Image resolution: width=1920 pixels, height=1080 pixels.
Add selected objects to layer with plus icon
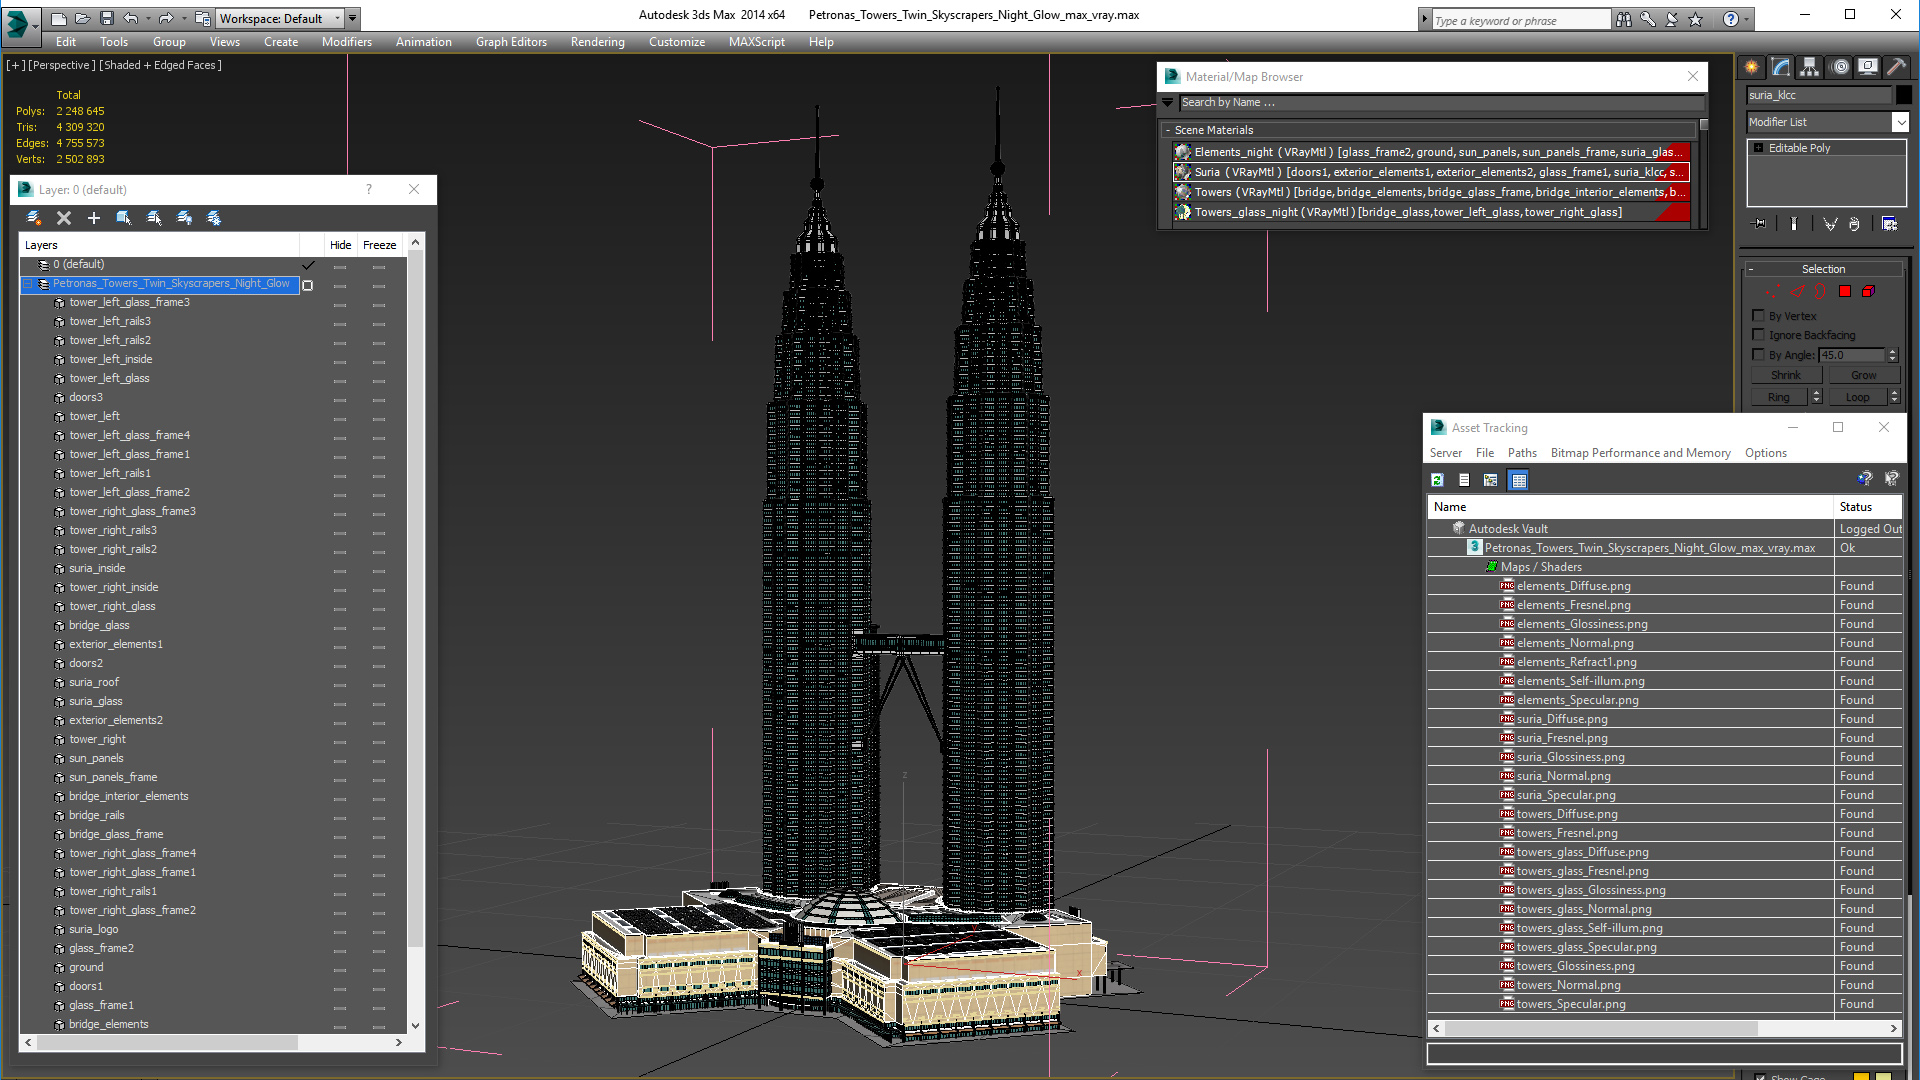(x=94, y=218)
